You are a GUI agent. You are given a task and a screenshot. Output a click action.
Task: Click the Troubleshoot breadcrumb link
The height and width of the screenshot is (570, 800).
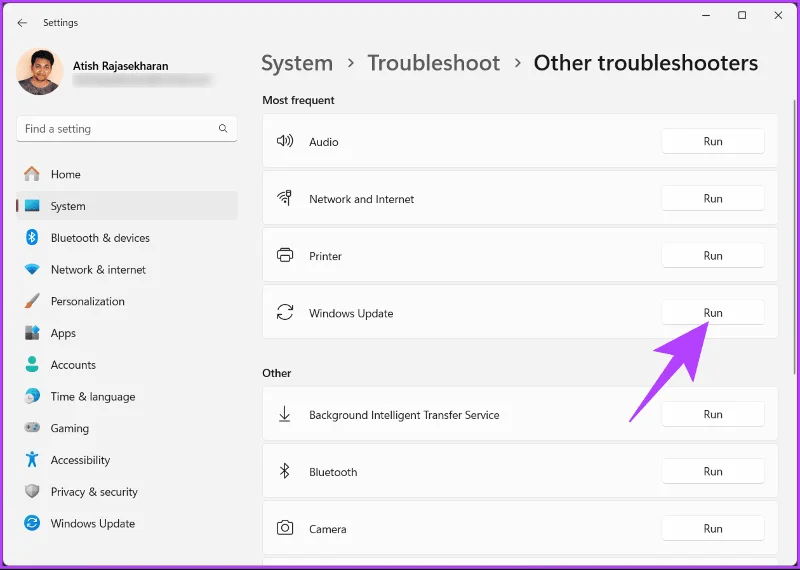pos(434,63)
